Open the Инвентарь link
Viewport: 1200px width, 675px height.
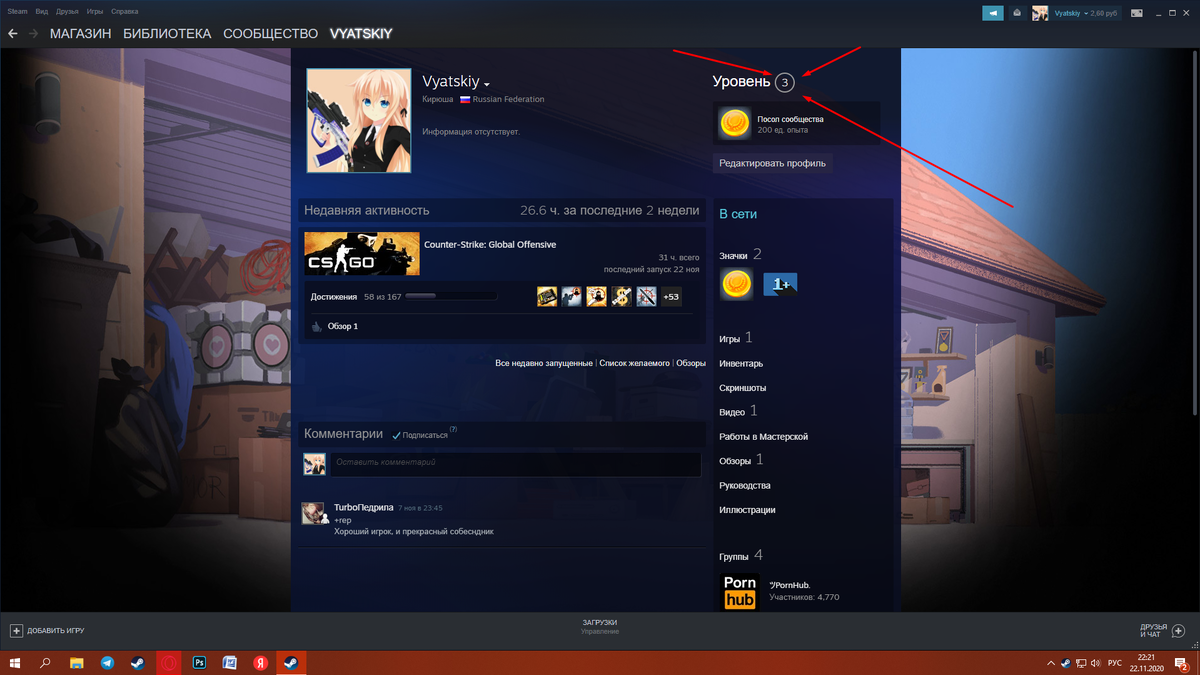741,363
